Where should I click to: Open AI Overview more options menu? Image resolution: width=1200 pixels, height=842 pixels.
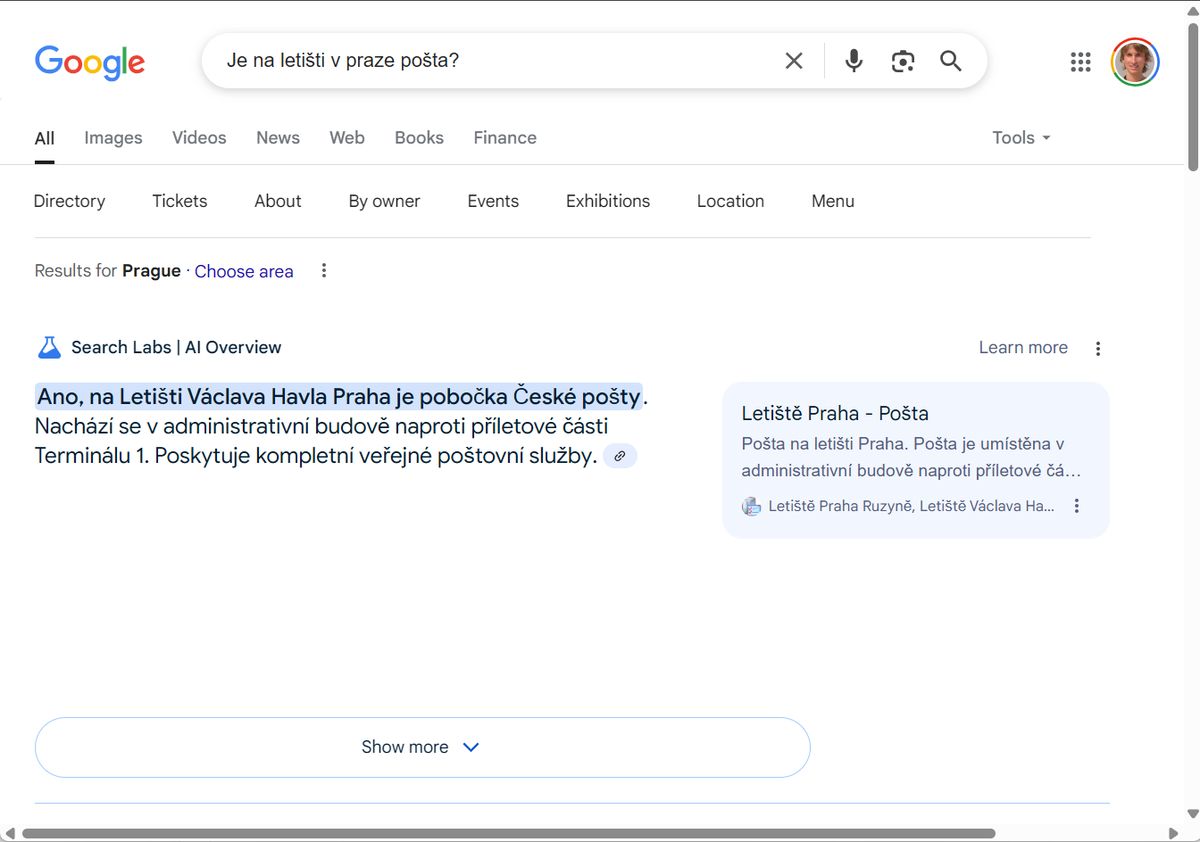(1098, 348)
